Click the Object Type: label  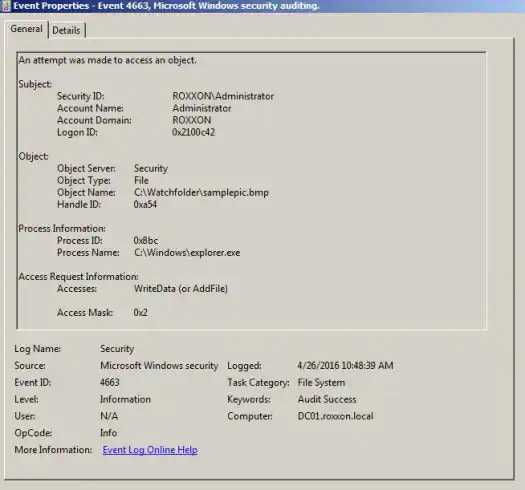(x=84, y=181)
